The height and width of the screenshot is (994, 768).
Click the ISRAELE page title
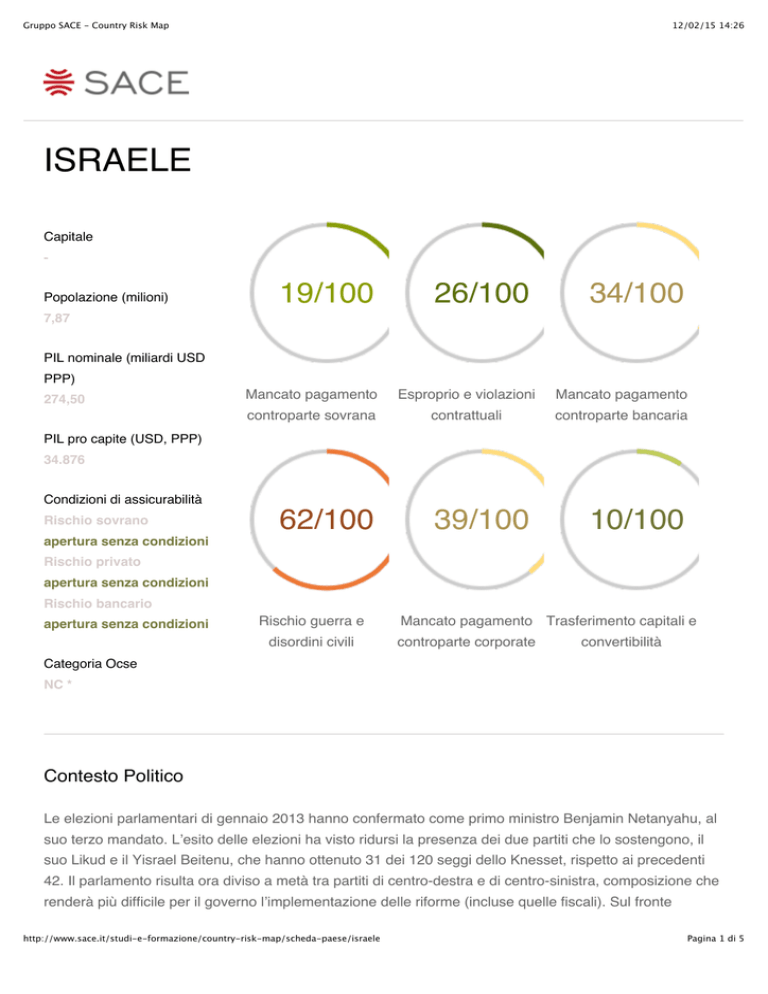tap(117, 159)
